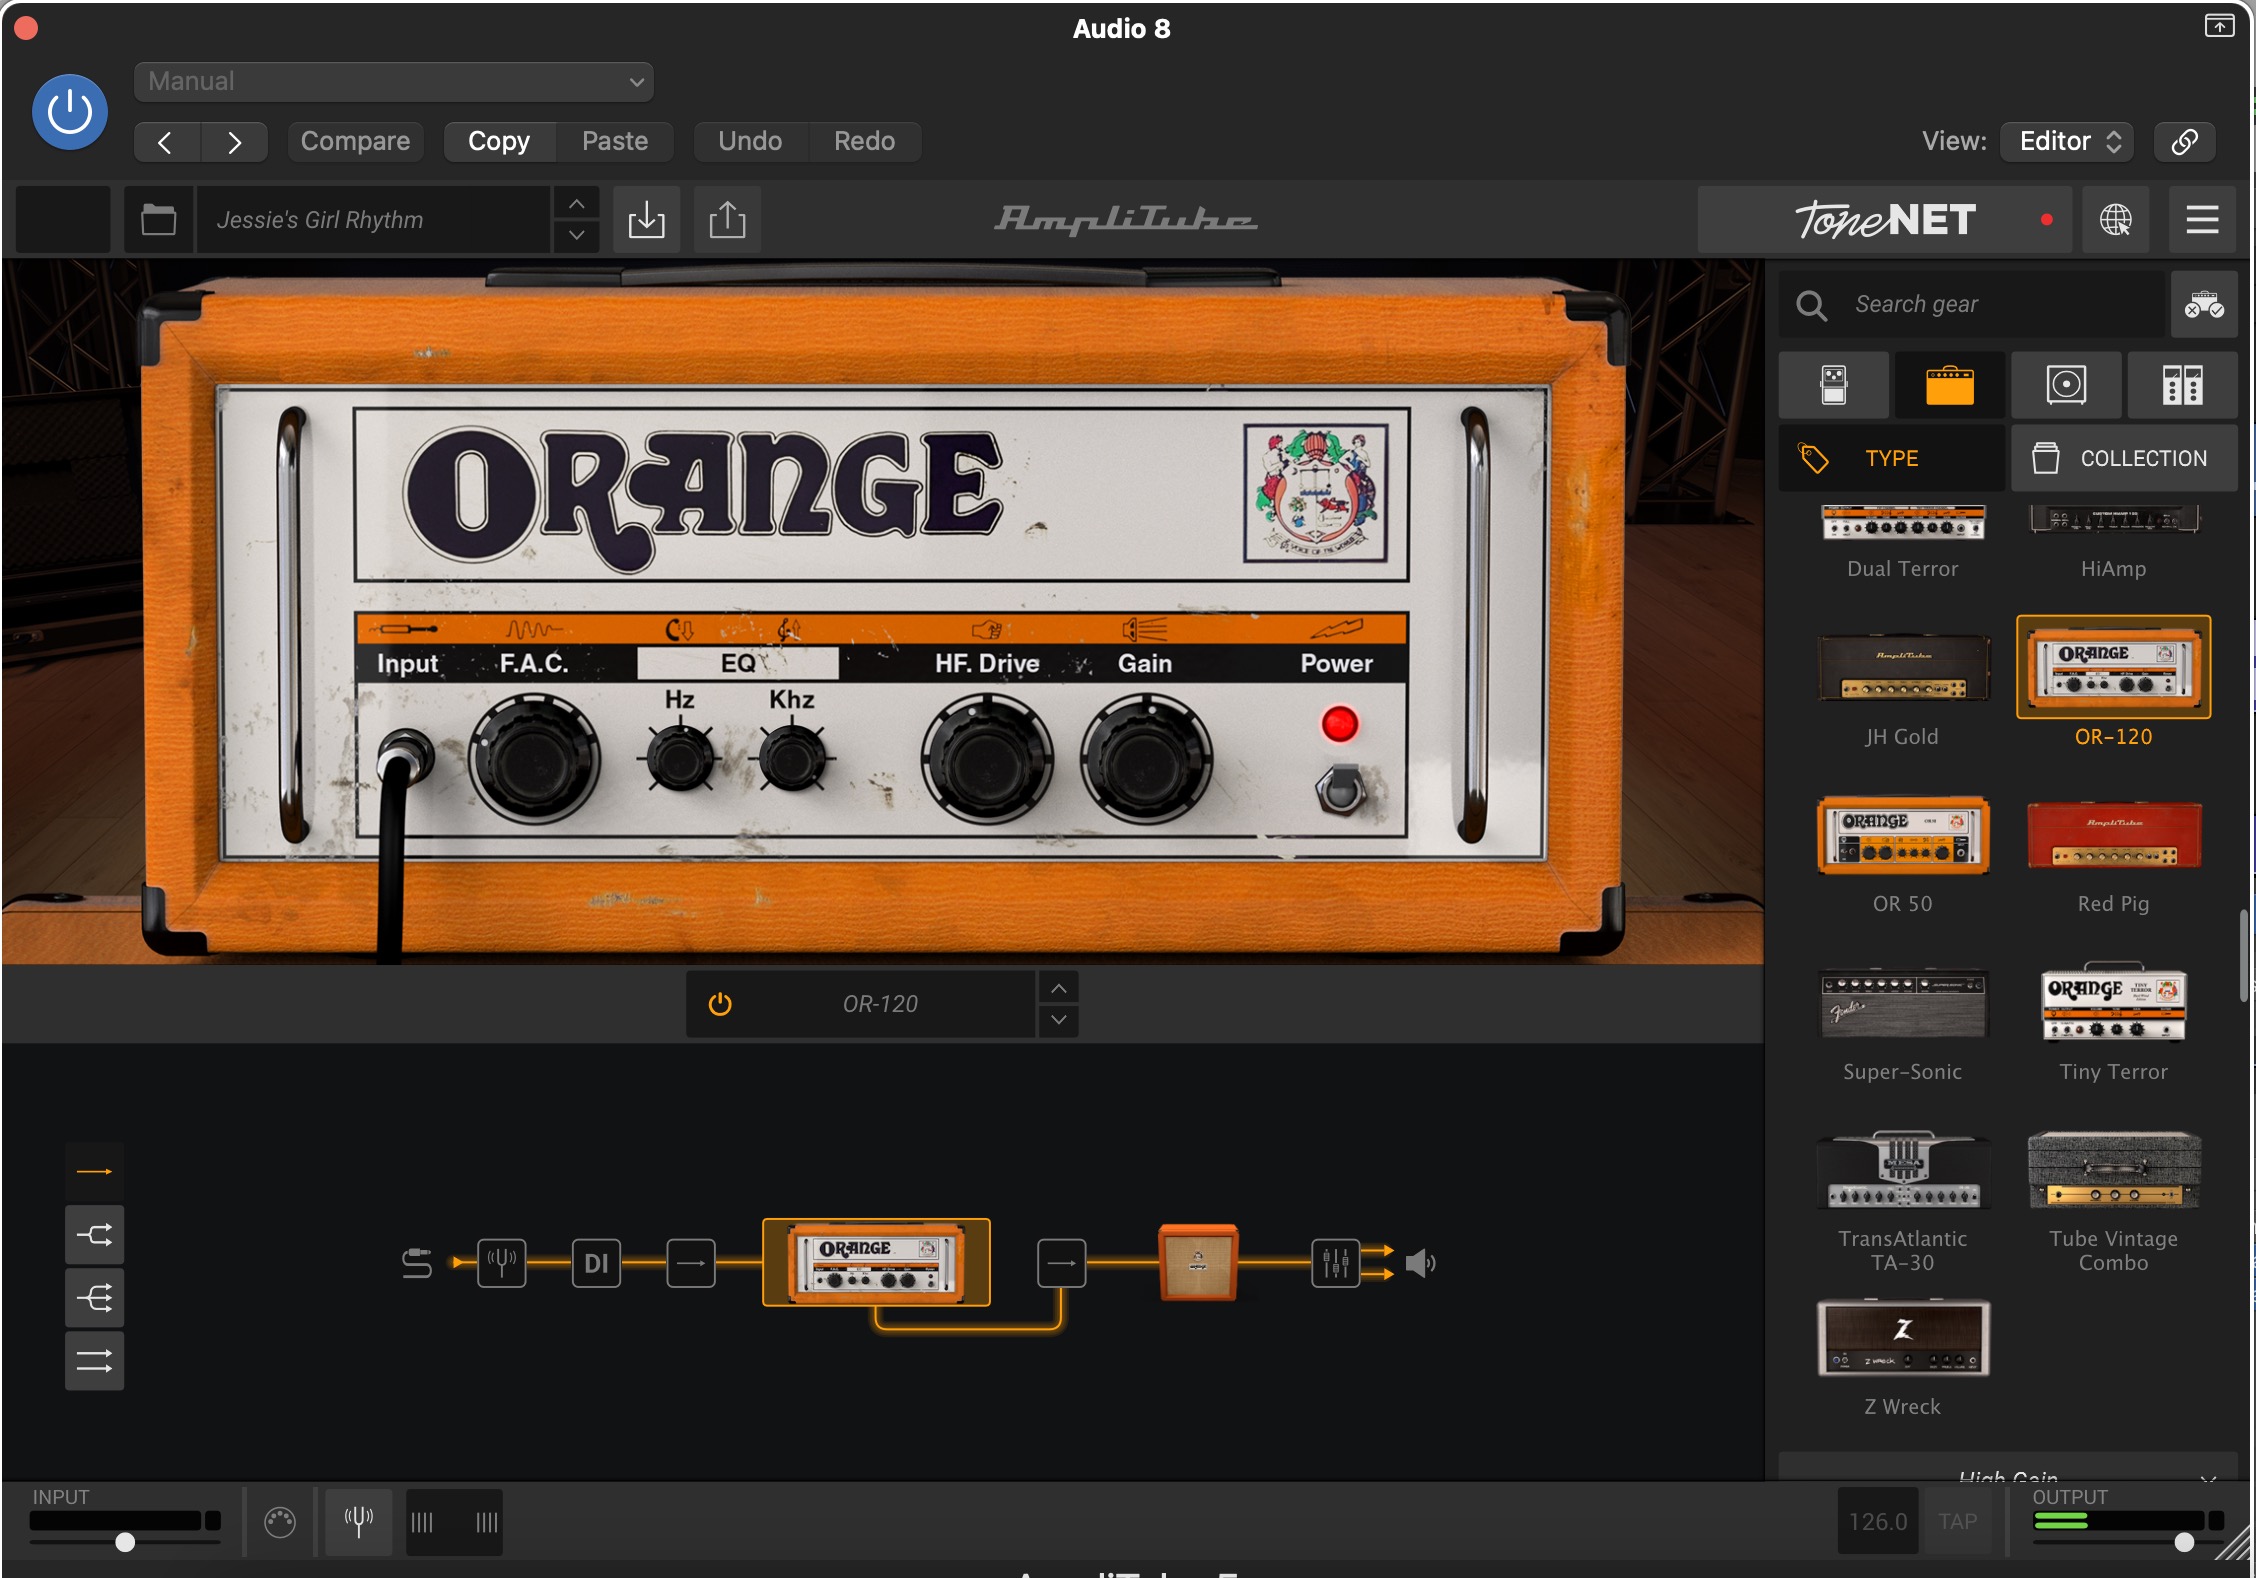Click the Search gear field
The height and width of the screenshot is (1578, 2256).
1972,304
